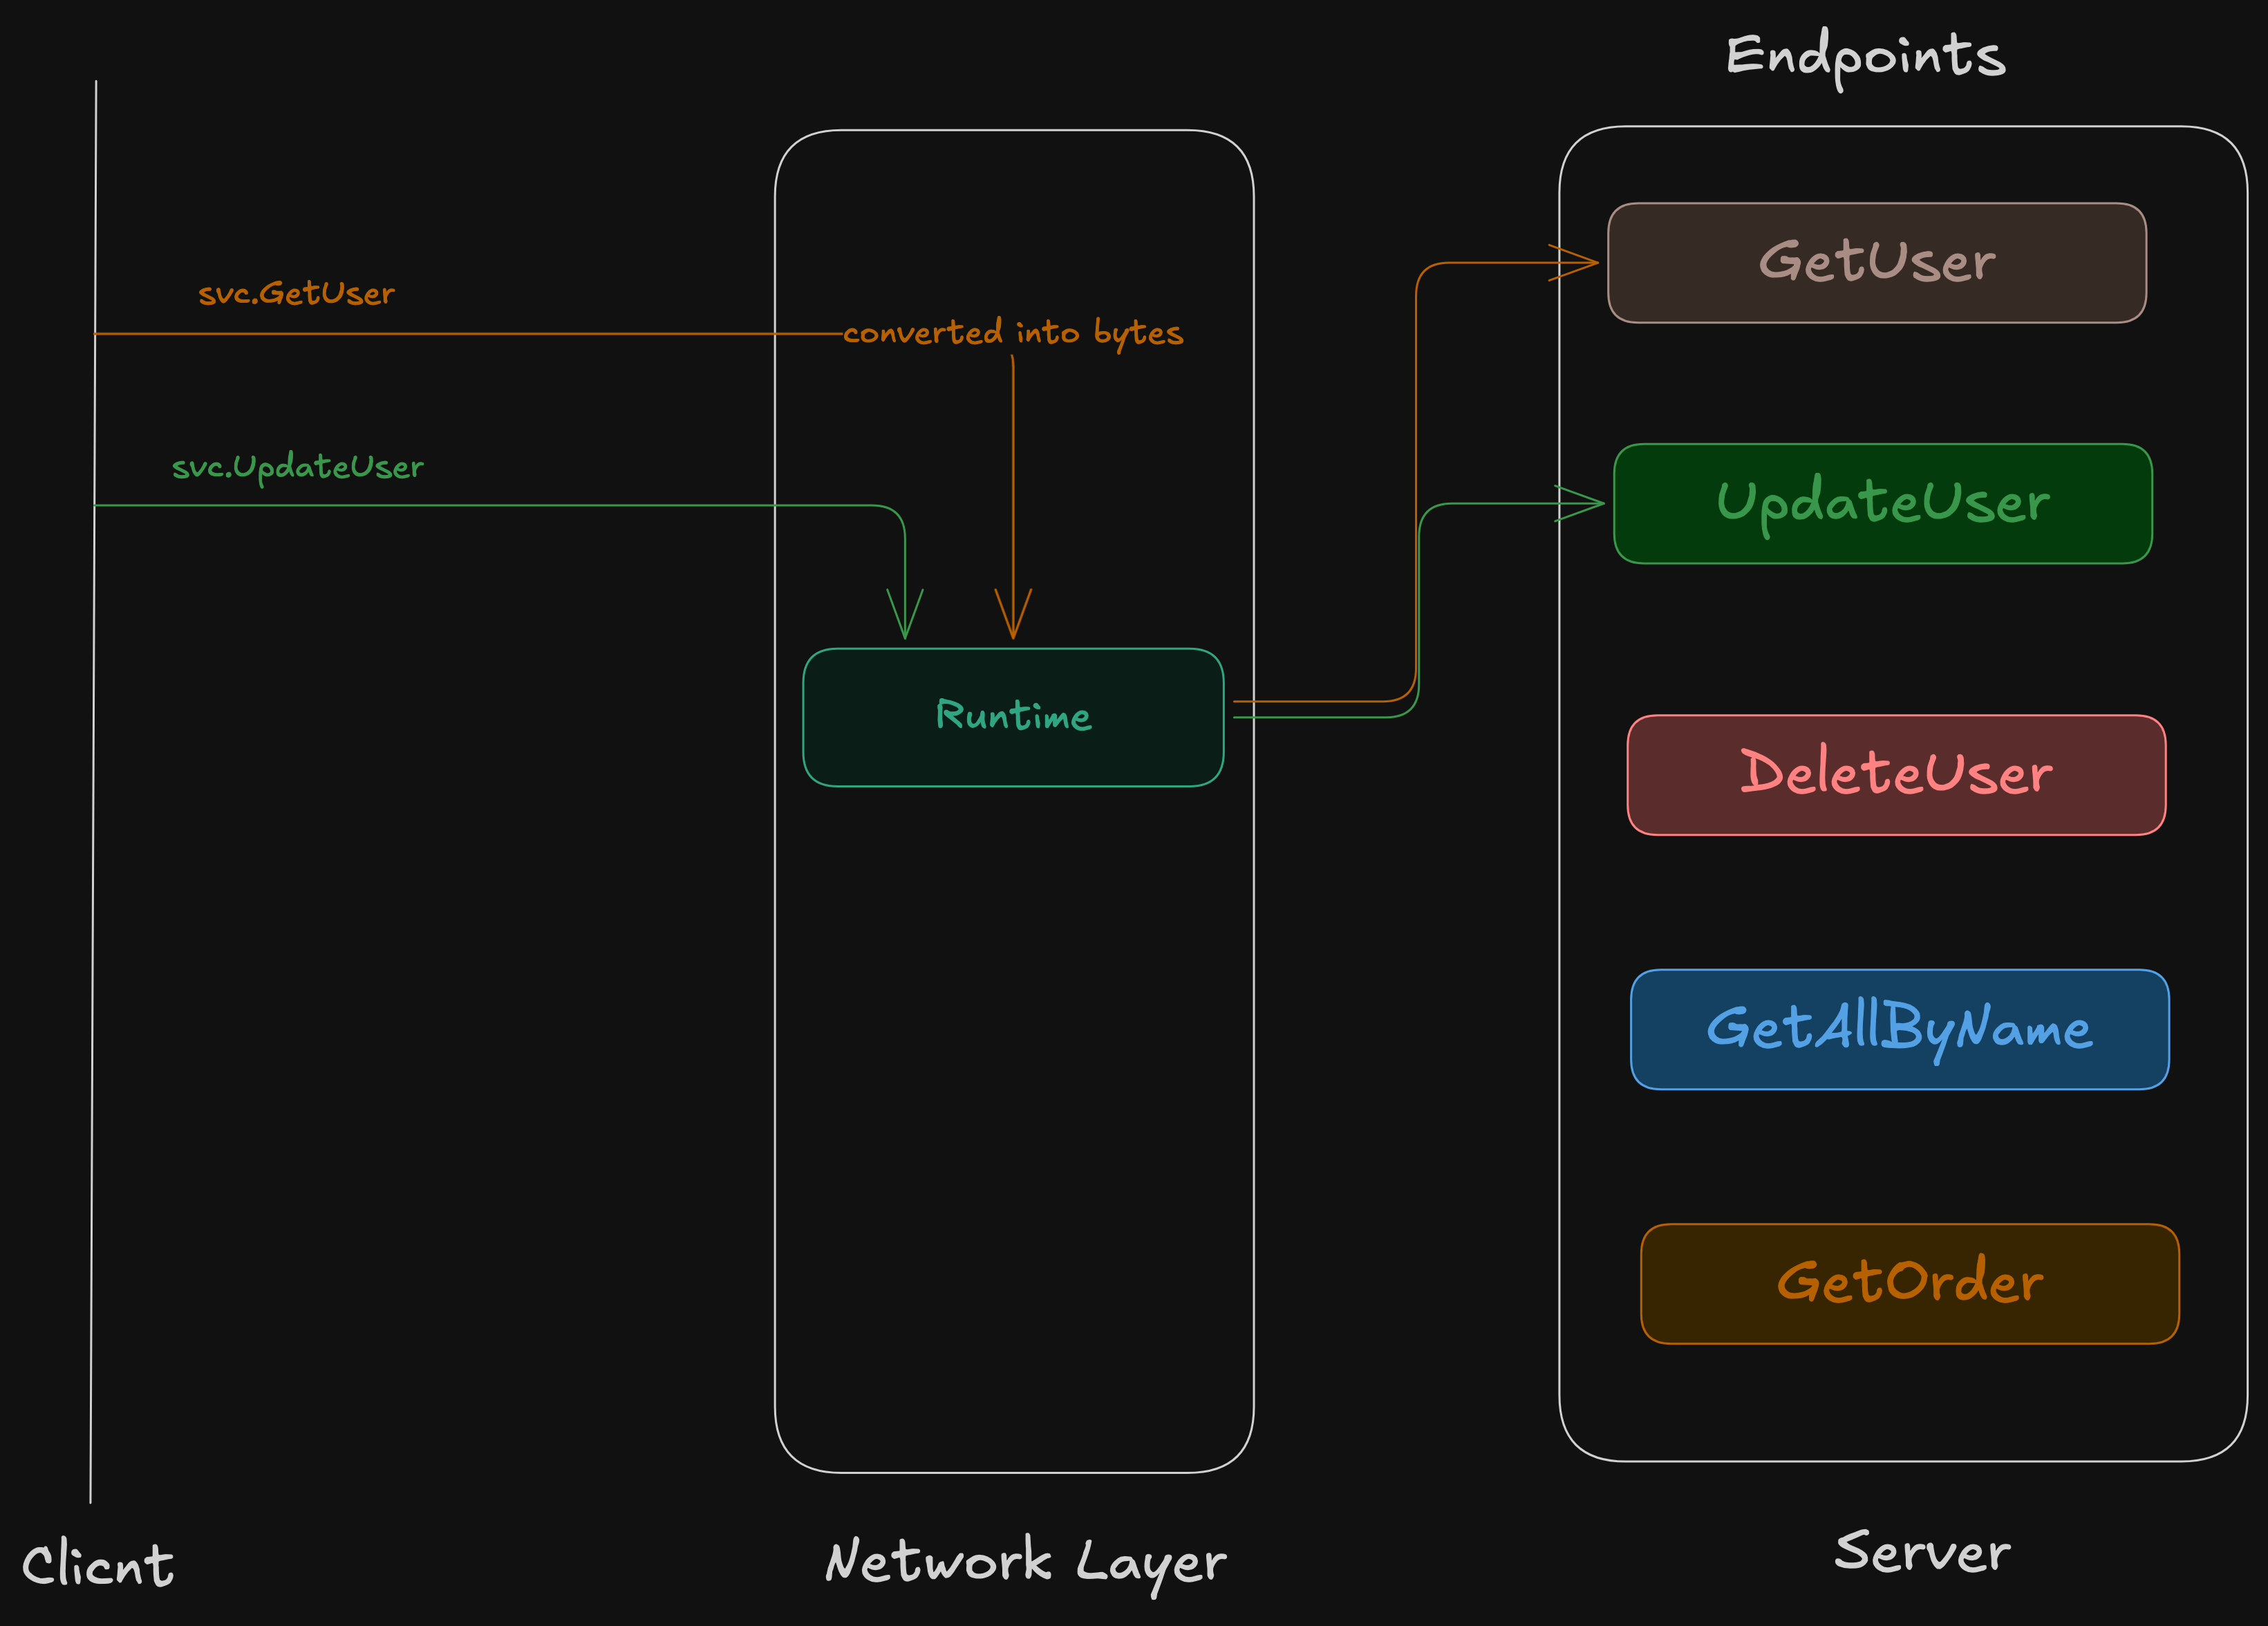
Task: Click the vertical white Client lifeline
Action: coord(93,900)
